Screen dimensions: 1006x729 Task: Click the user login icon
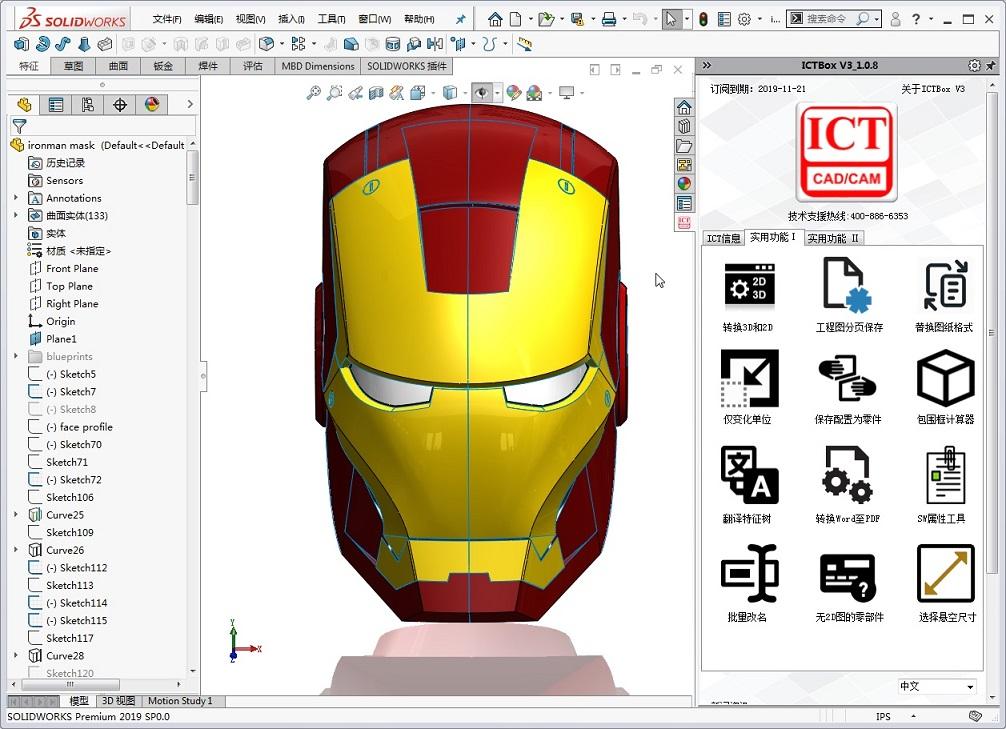[x=895, y=19]
